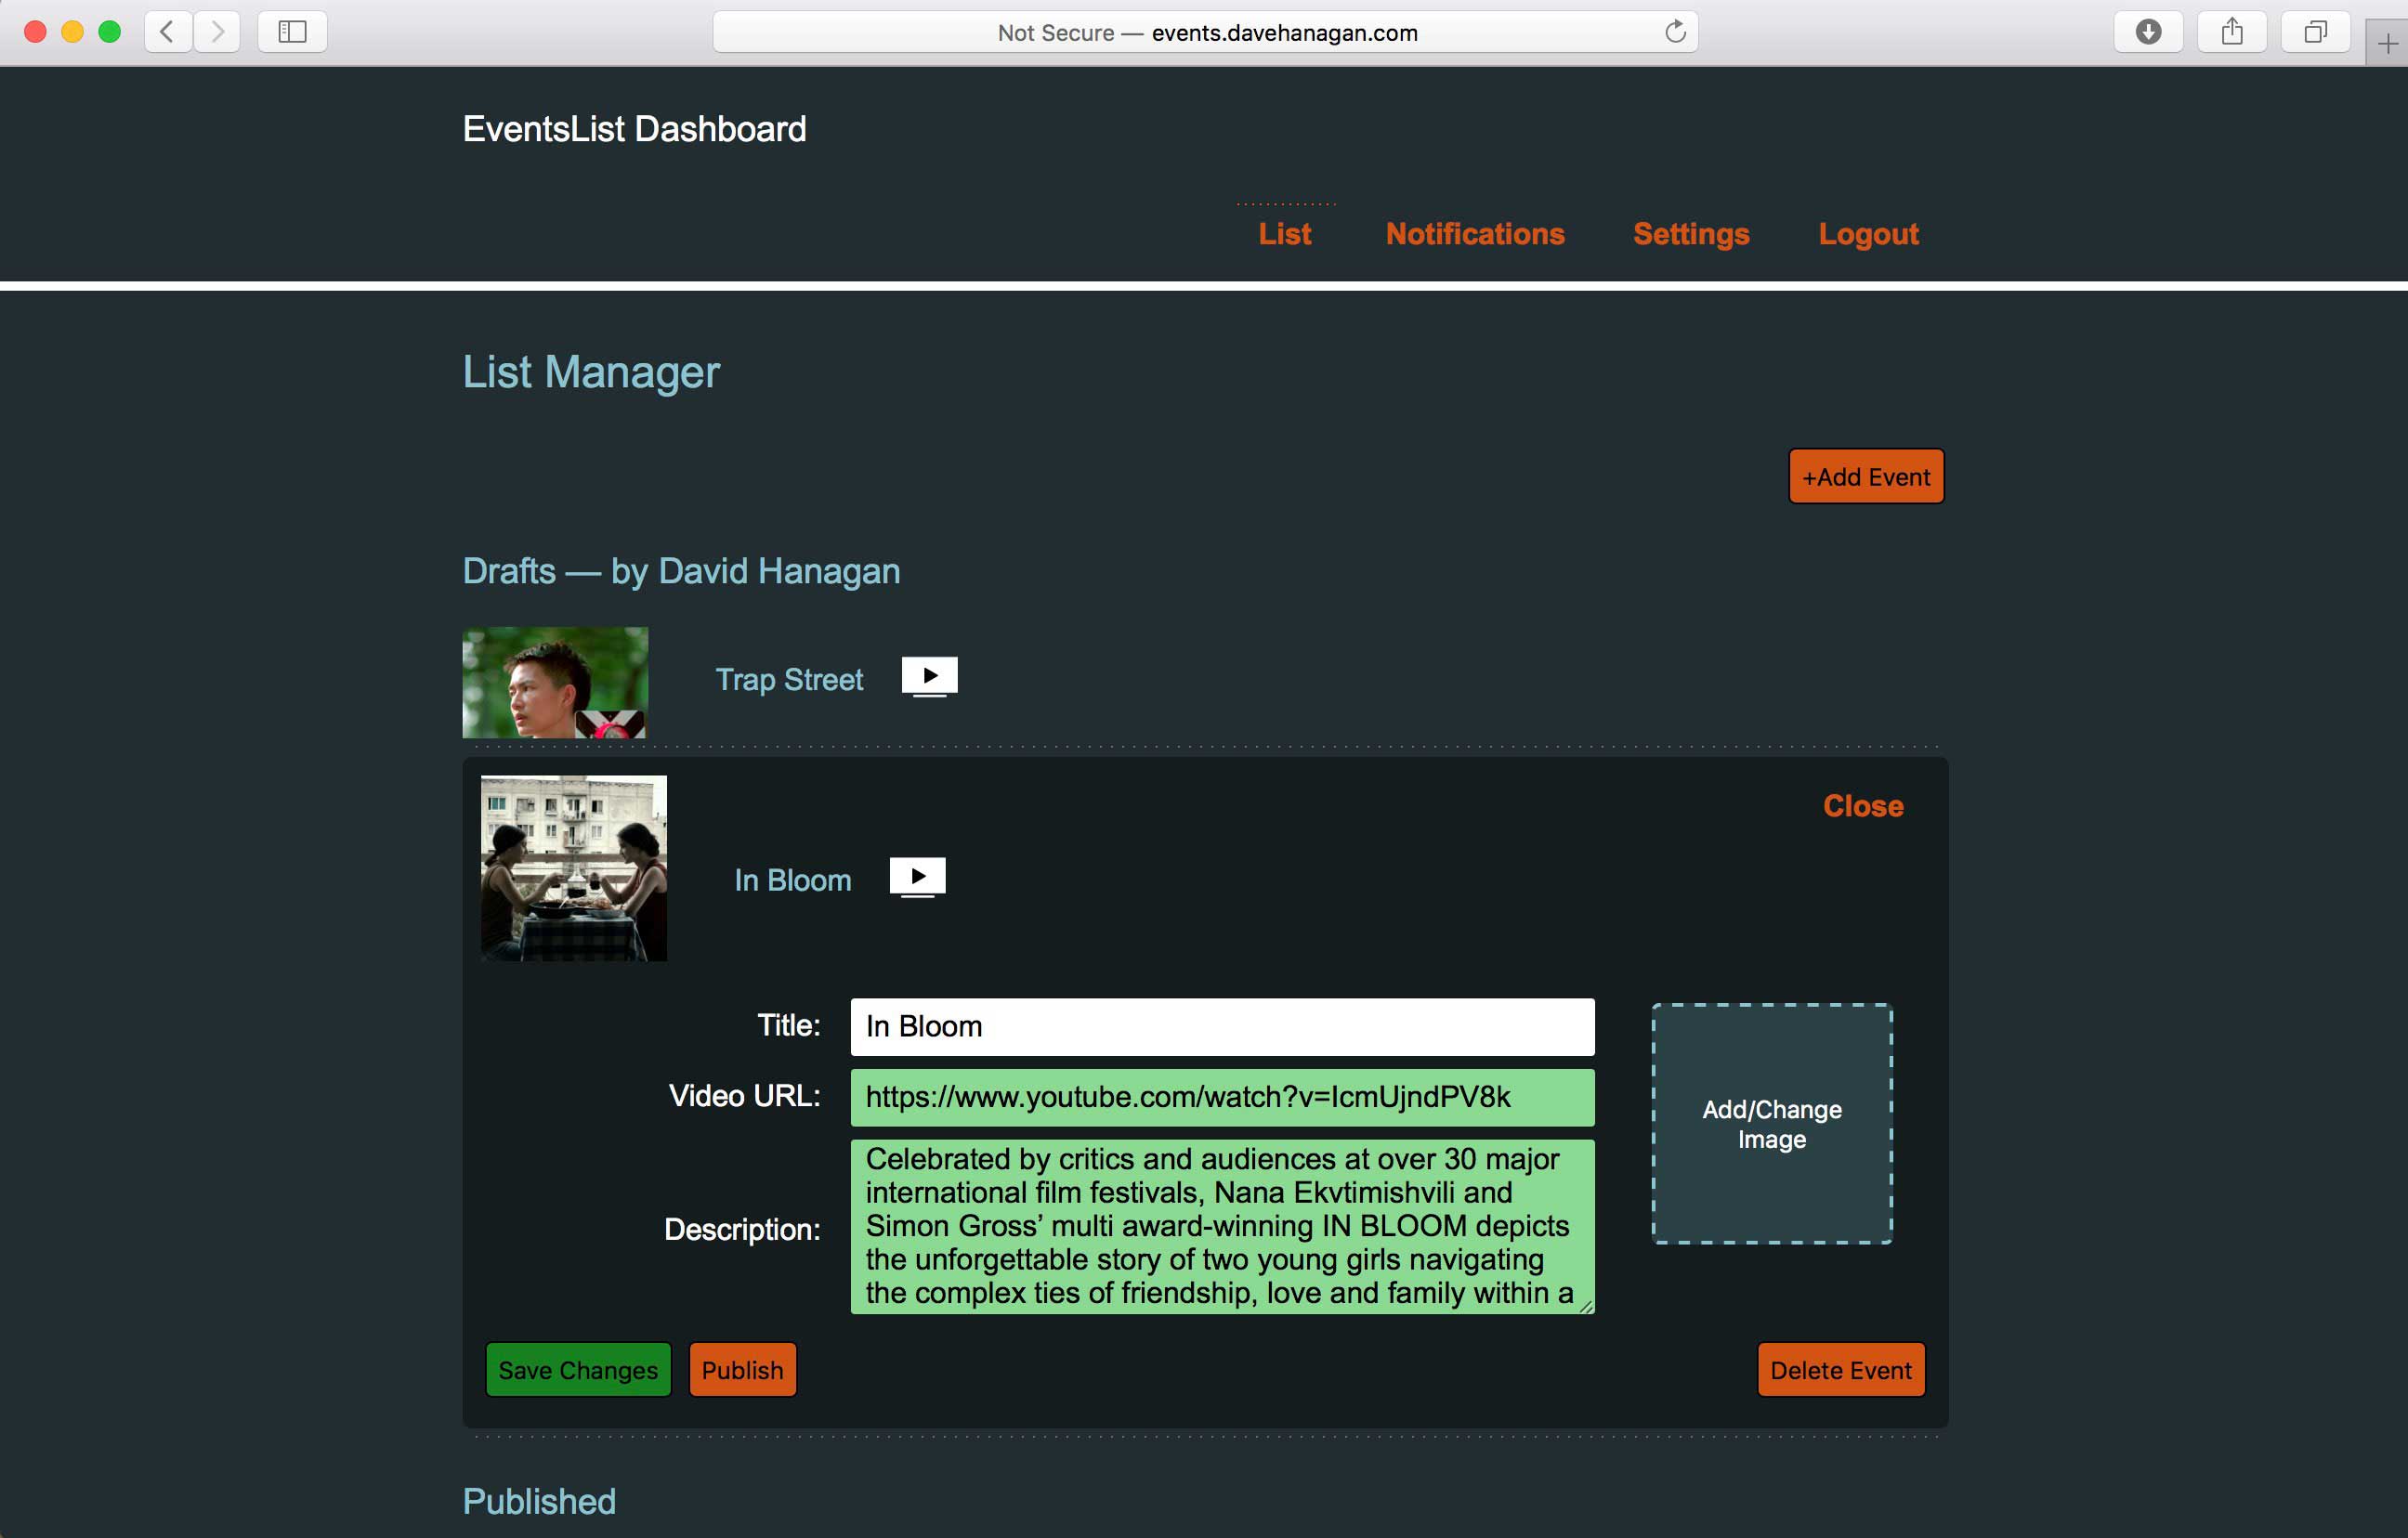Click Add/Change Image for In Bloom
The height and width of the screenshot is (1538, 2408).
(1770, 1124)
